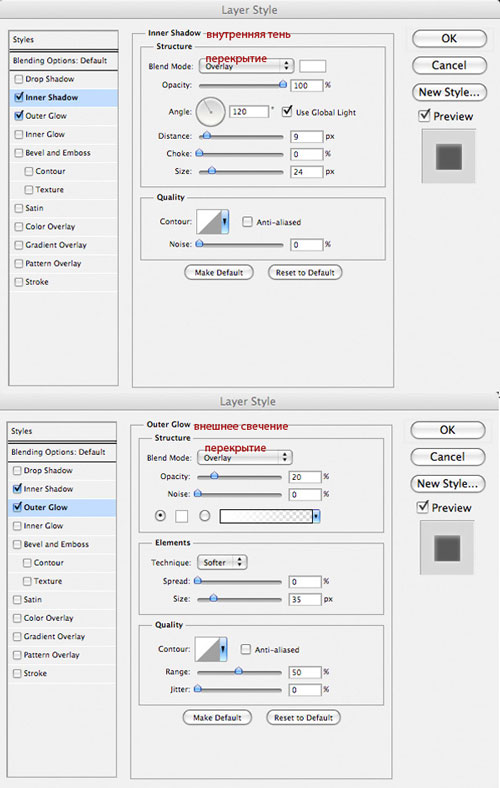Image resolution: width=500 pixels, height=788 pixels.
Task: Click Inner Shadow Distance slider
Action: 241,136
